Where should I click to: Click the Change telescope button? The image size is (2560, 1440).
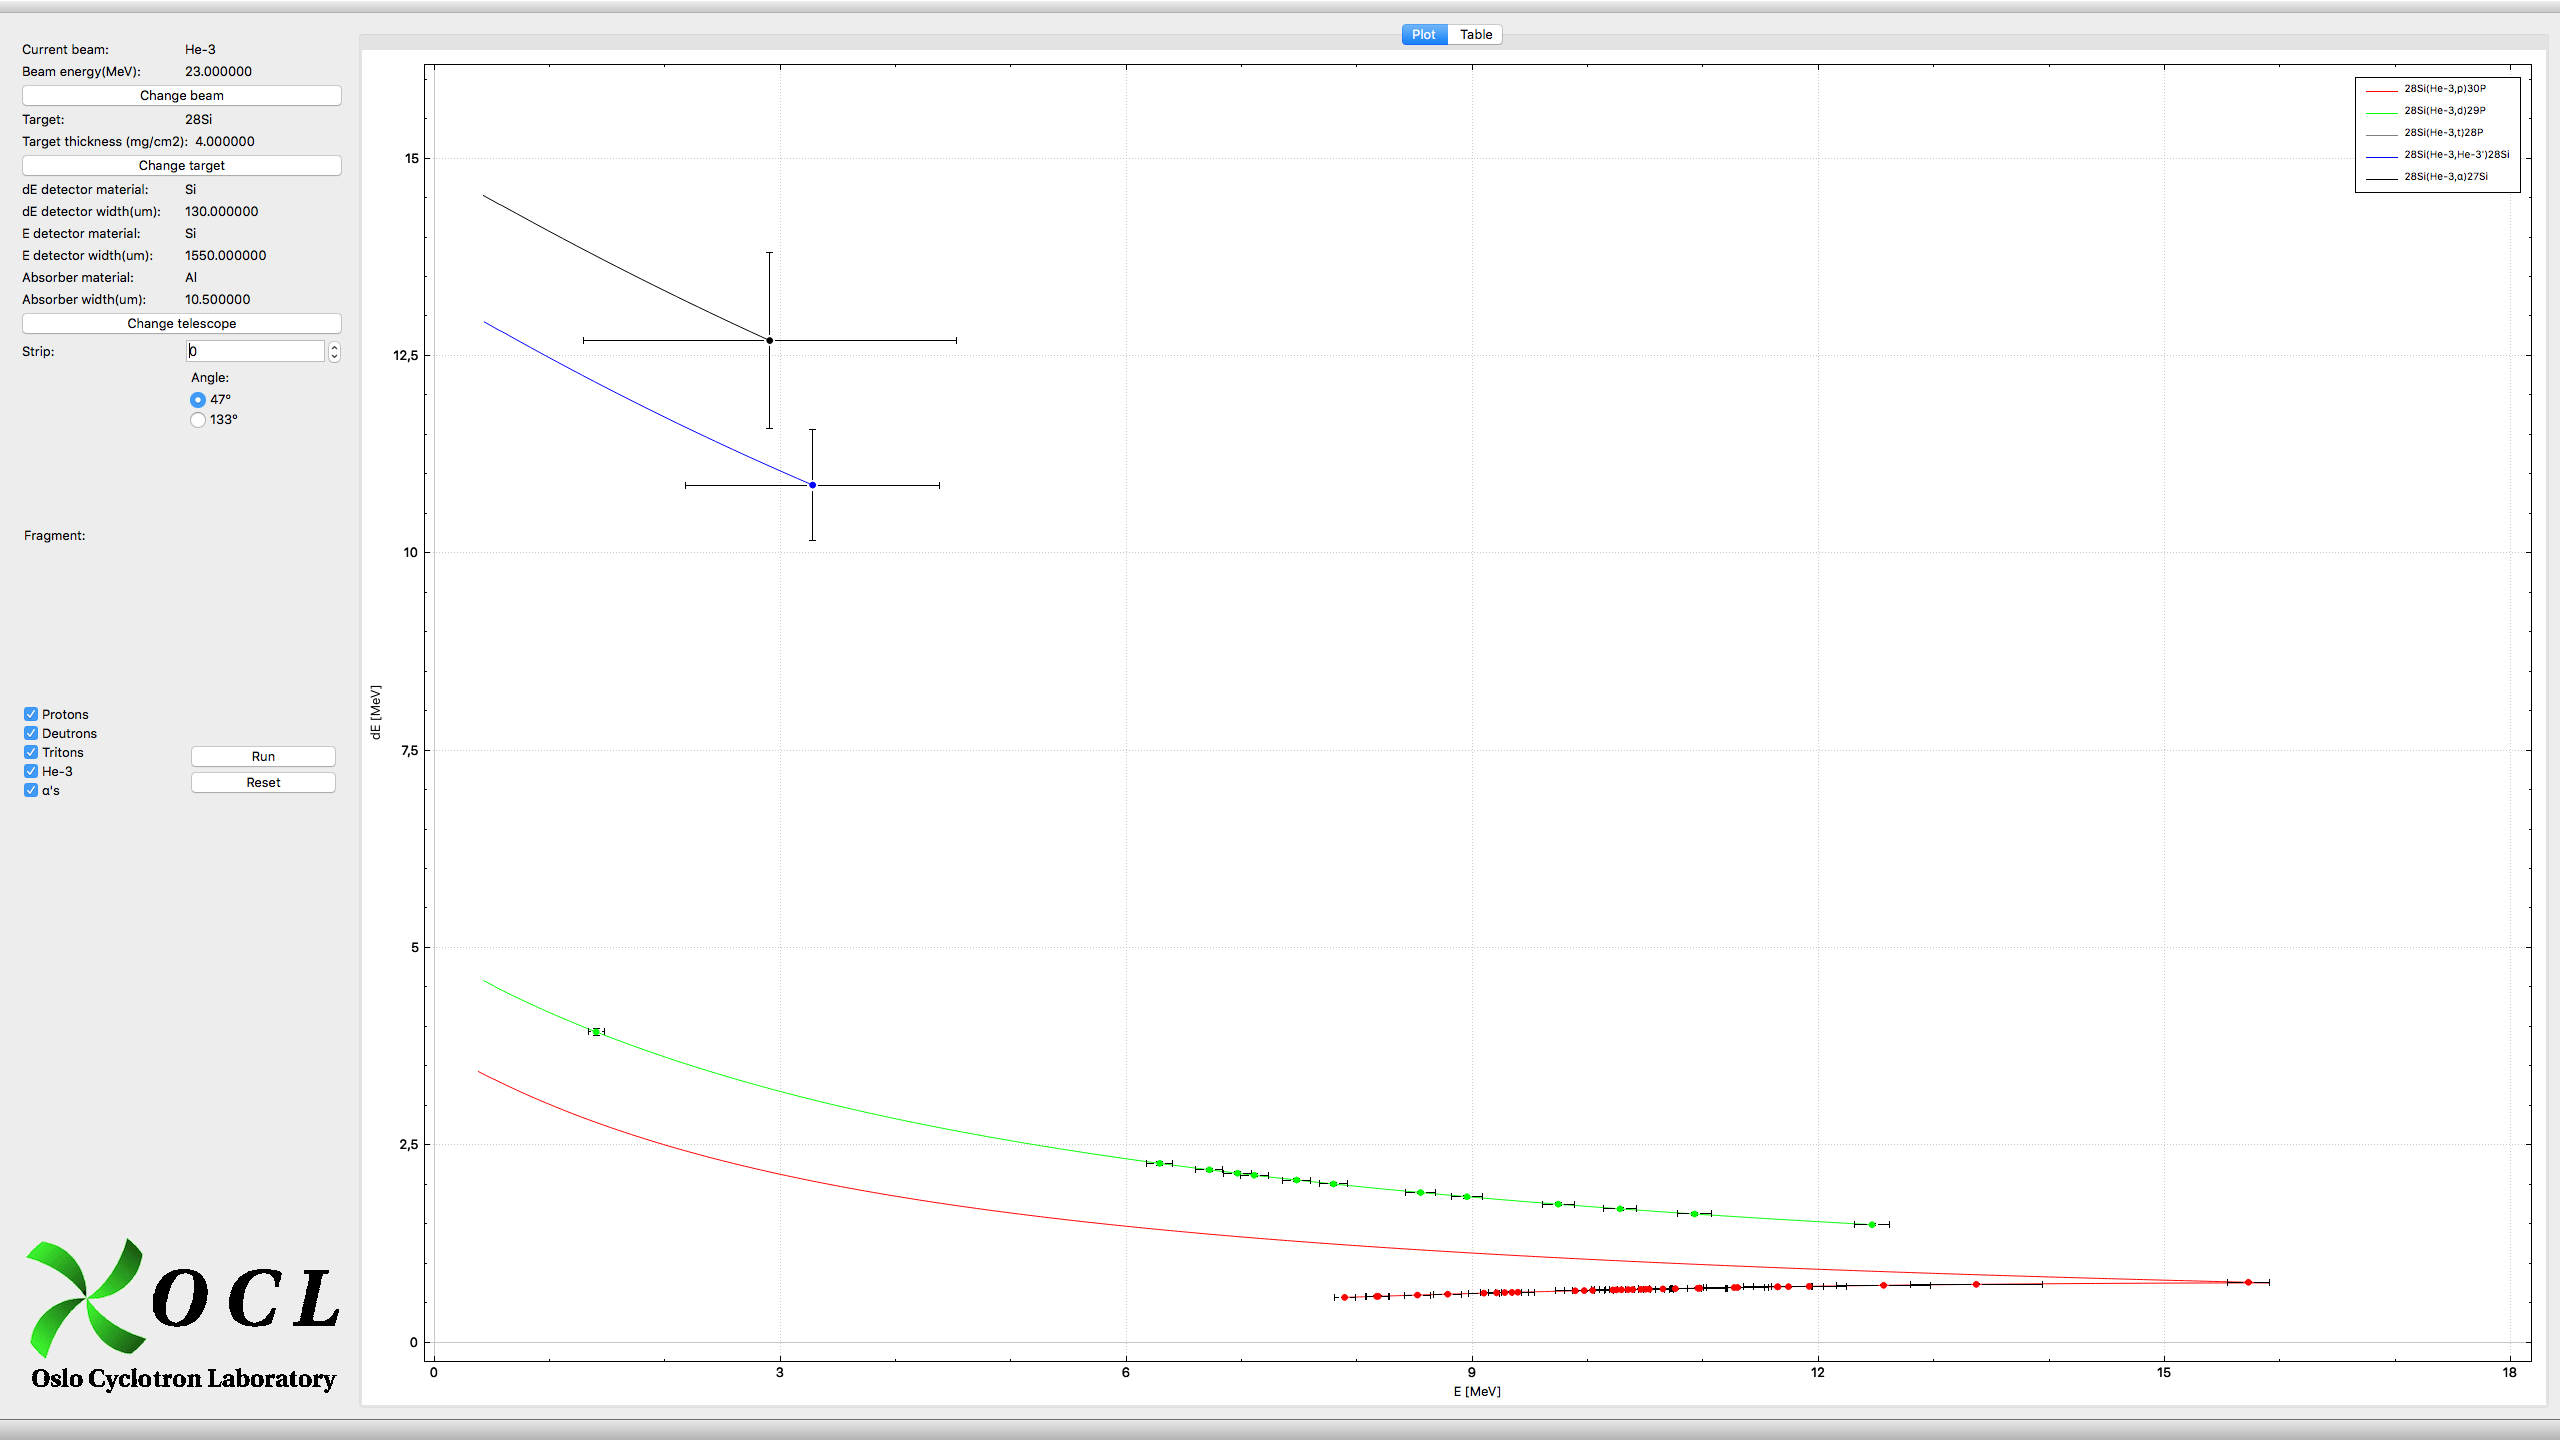pyautogui.click(x=181, y=323)
